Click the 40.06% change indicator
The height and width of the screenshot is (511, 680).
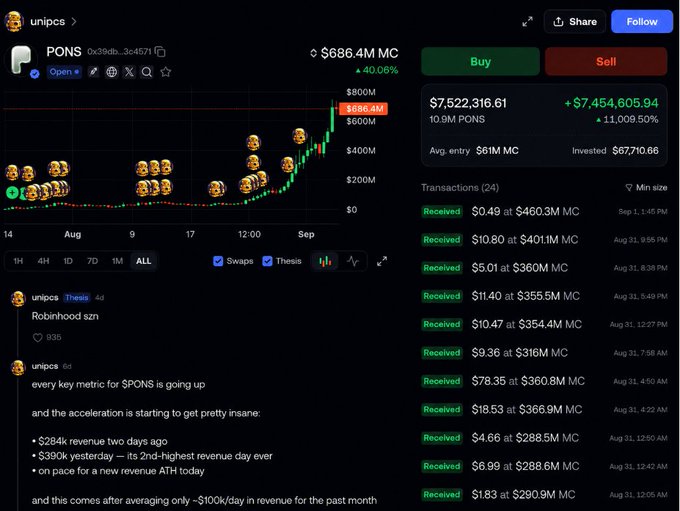[376, 70]
